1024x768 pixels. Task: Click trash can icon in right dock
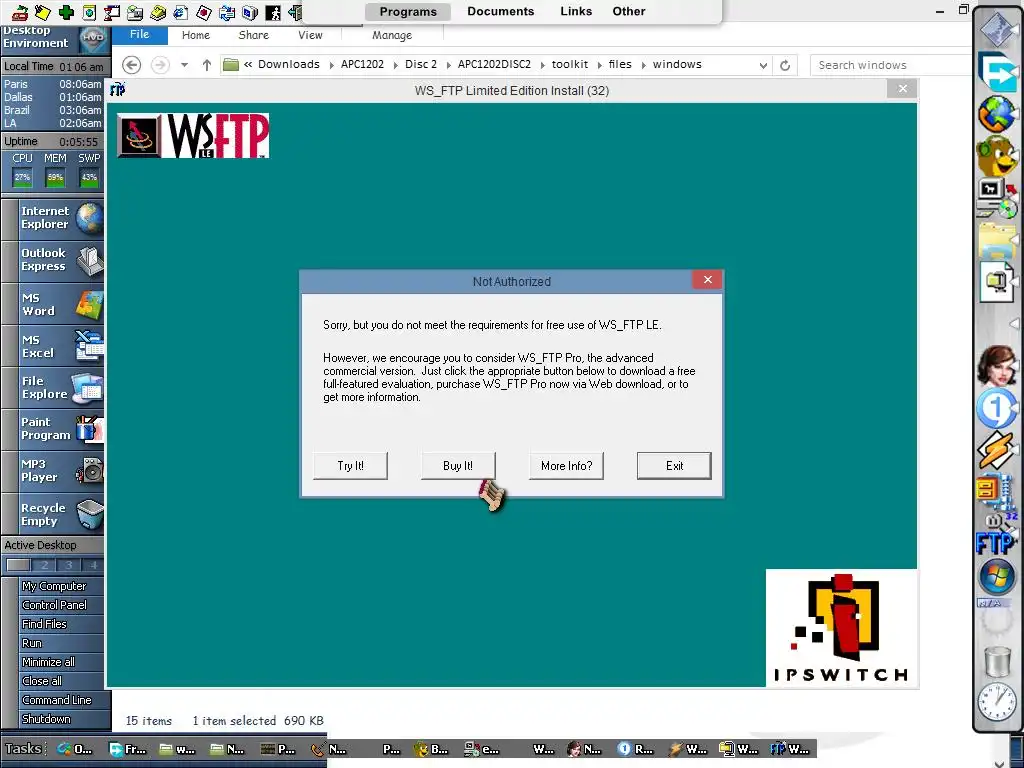pos(997,661)
